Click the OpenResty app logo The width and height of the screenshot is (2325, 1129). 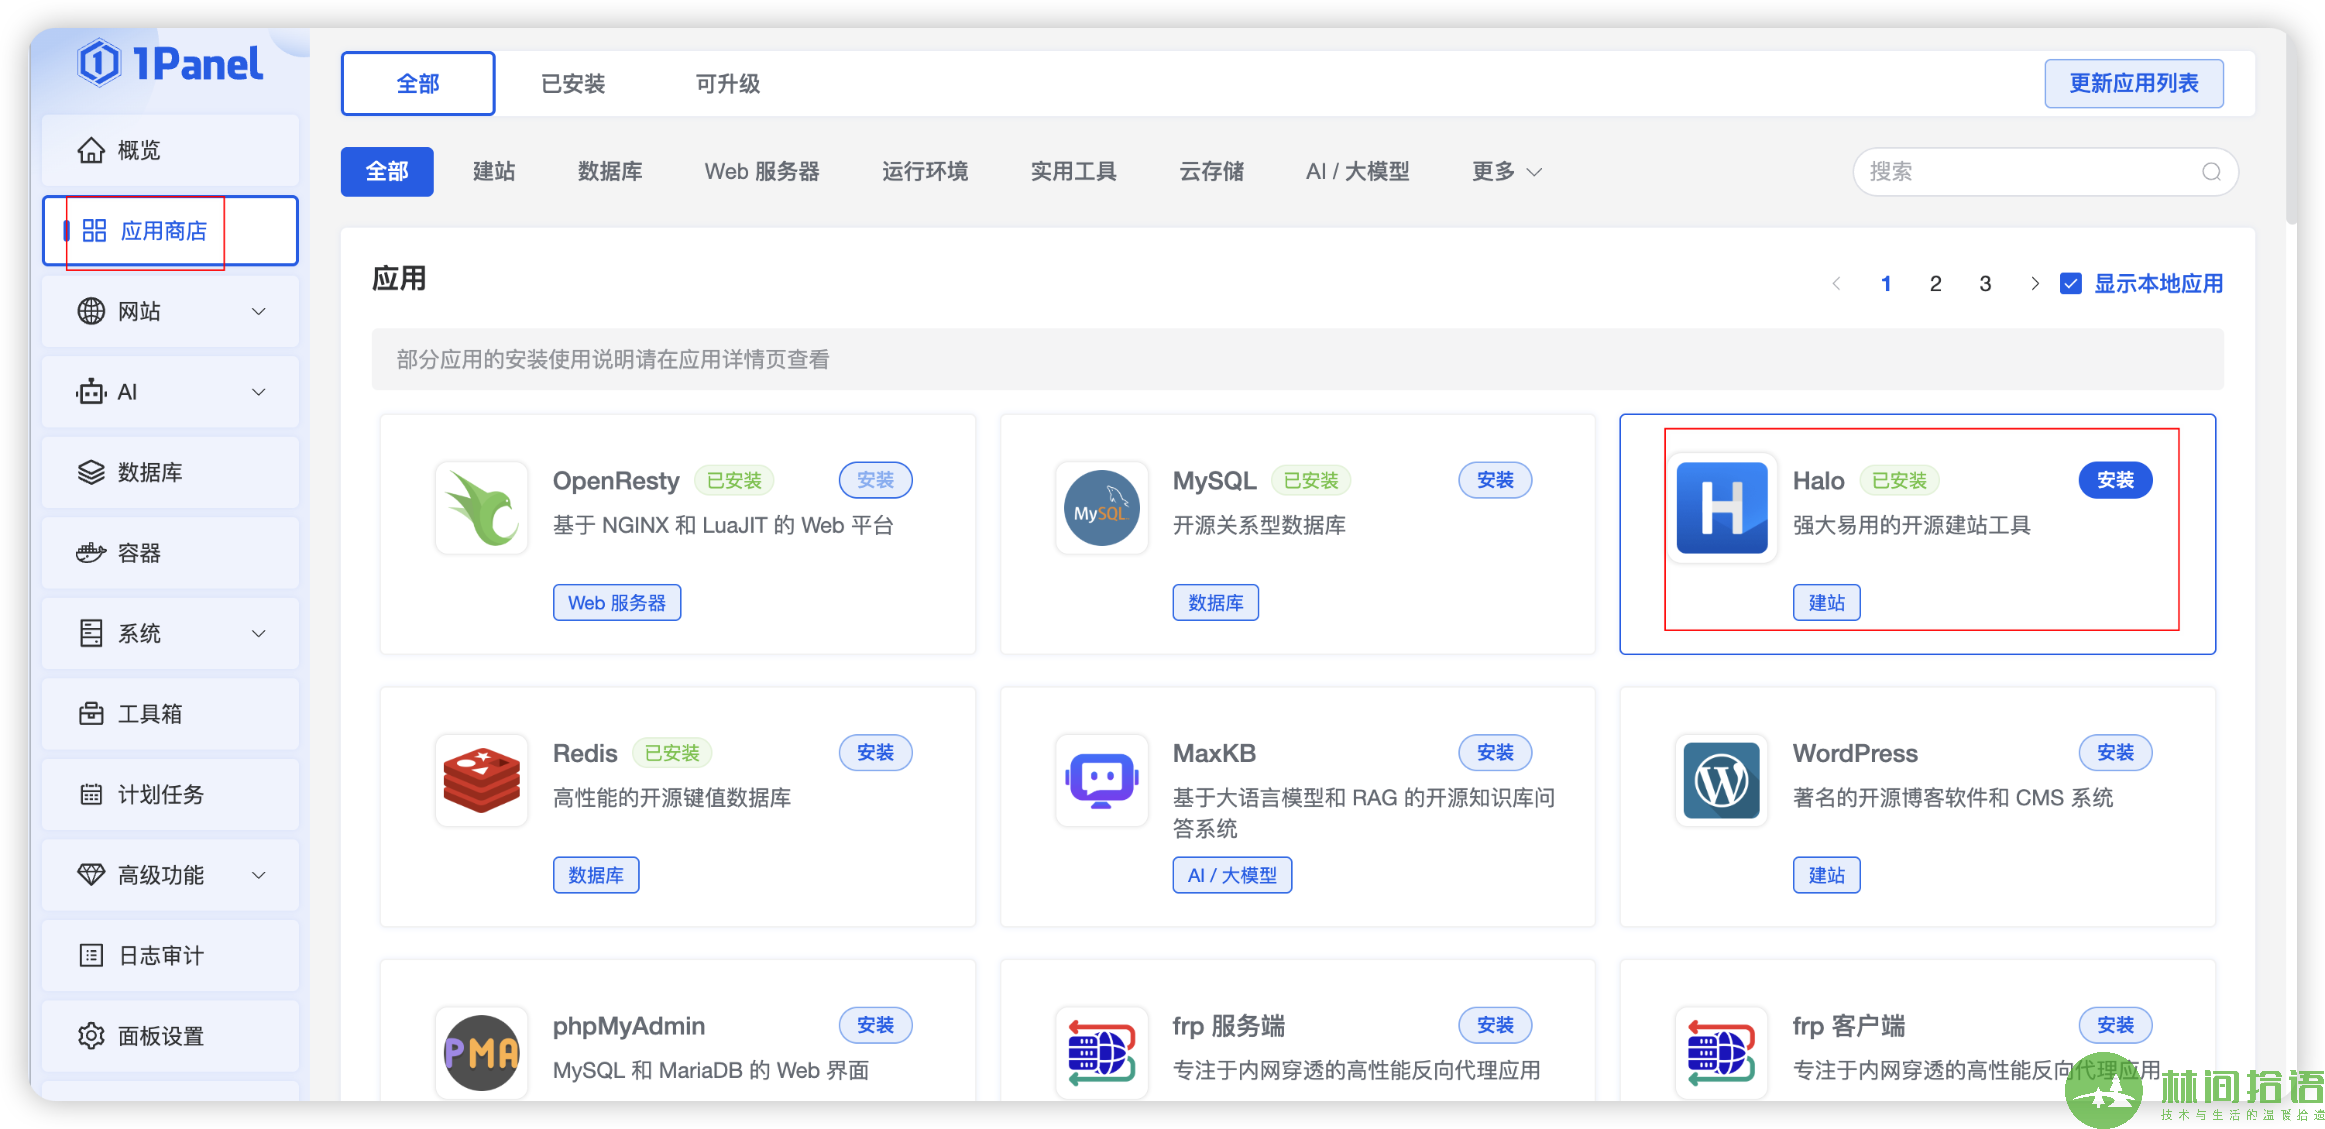point(482,508)
